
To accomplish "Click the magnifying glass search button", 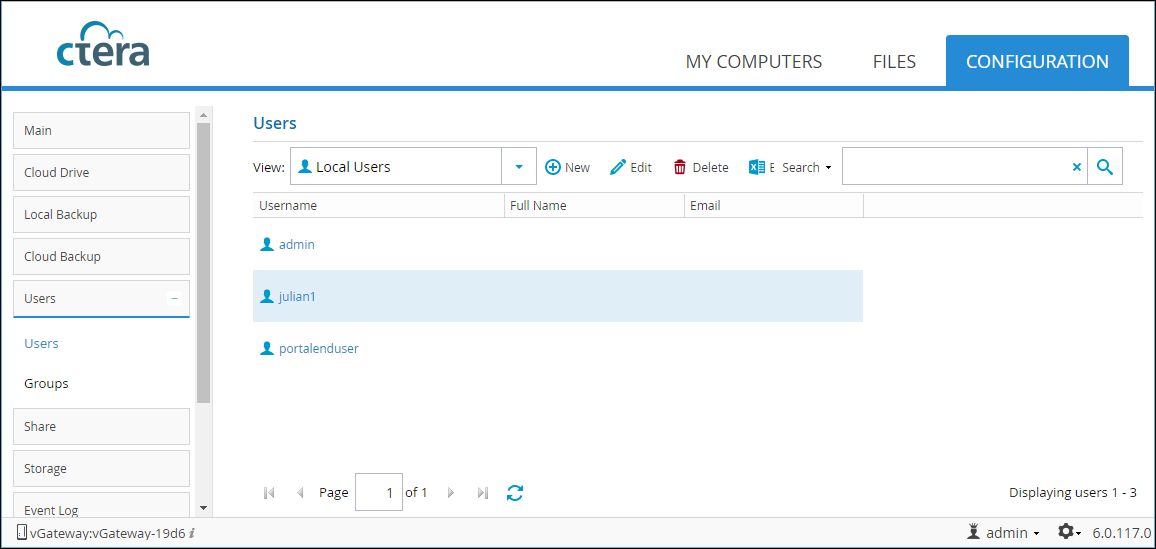I will pyautogui.click(x=1104, y=167).
